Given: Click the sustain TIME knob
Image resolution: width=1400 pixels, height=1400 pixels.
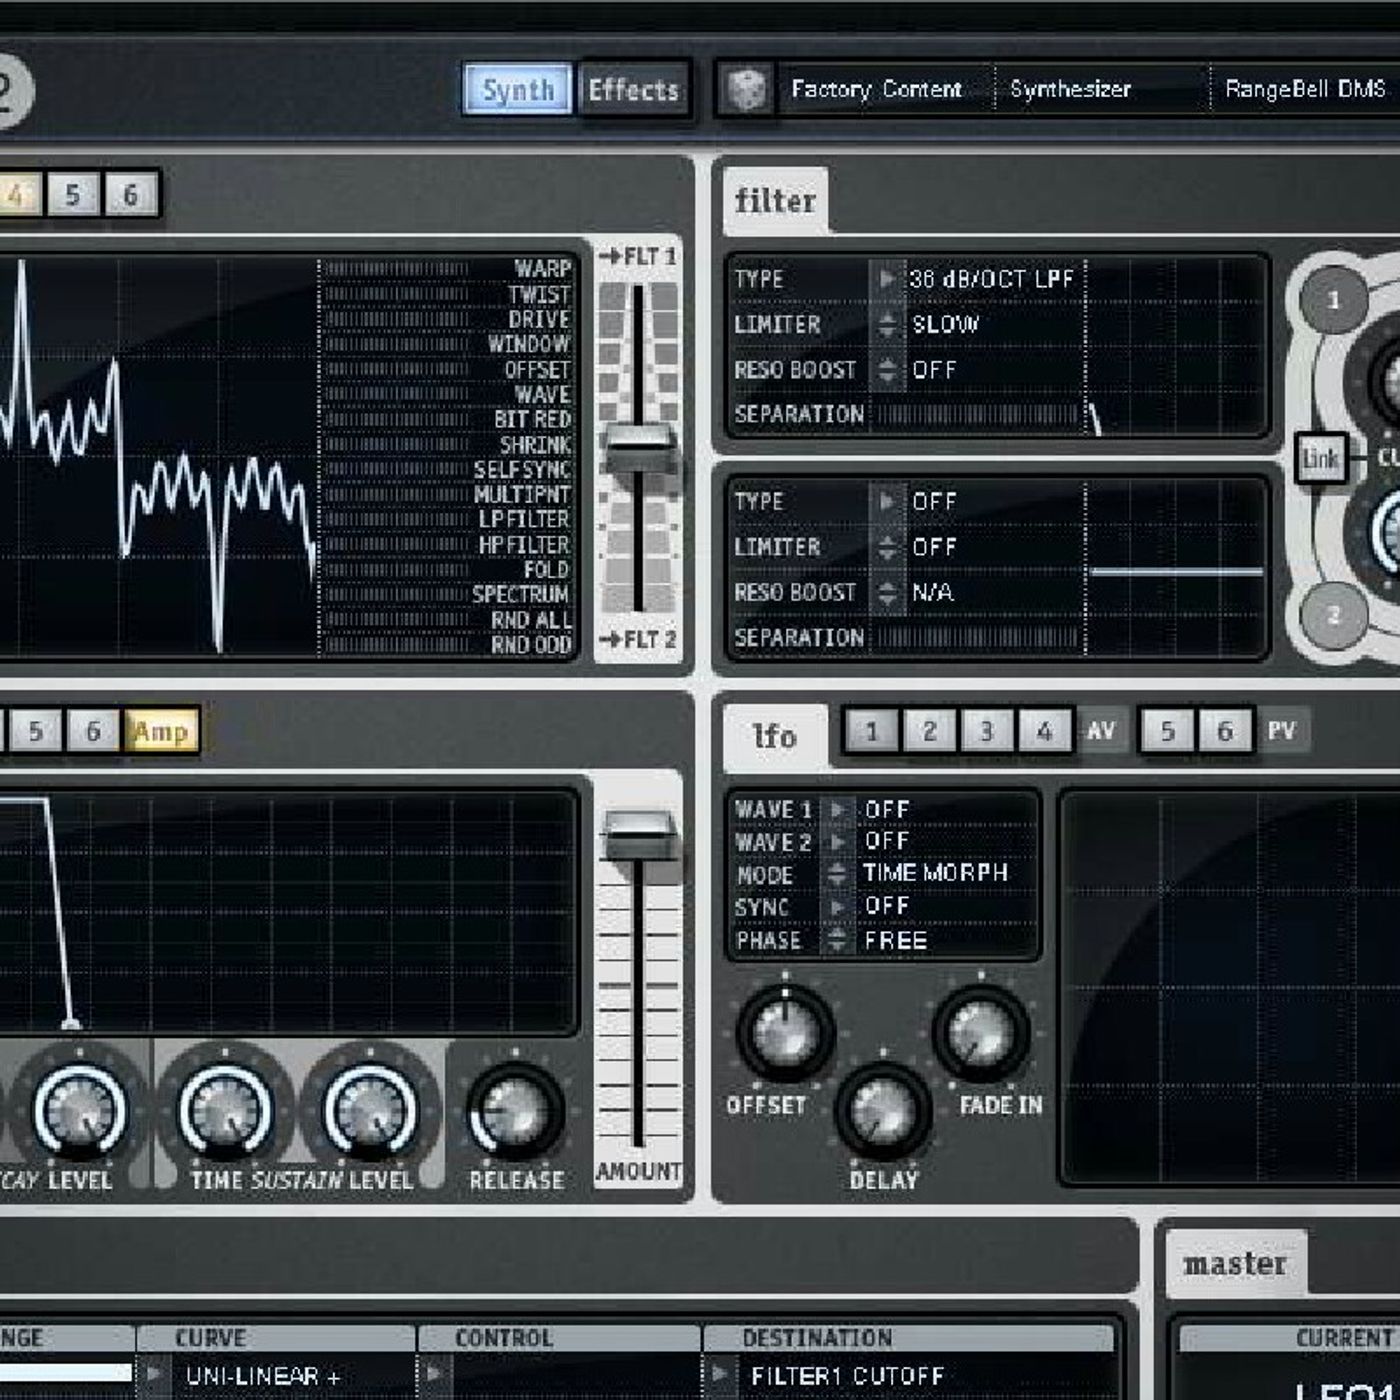Looking at the screenshot, I should [225, 1112].
